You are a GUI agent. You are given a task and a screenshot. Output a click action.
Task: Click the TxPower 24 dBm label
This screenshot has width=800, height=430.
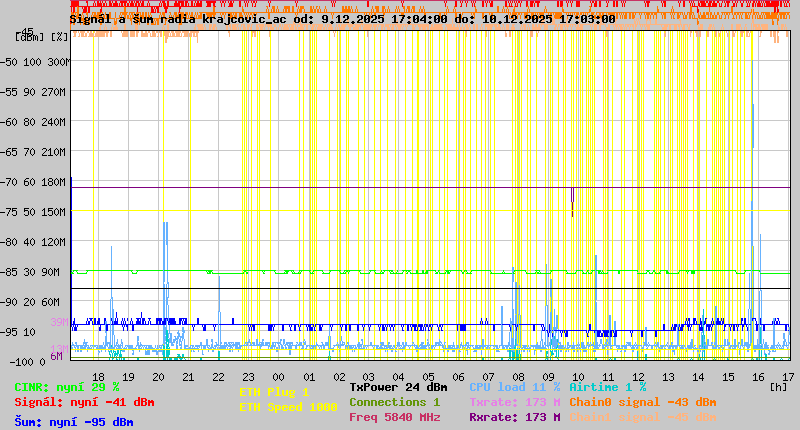tap(398, 387)
